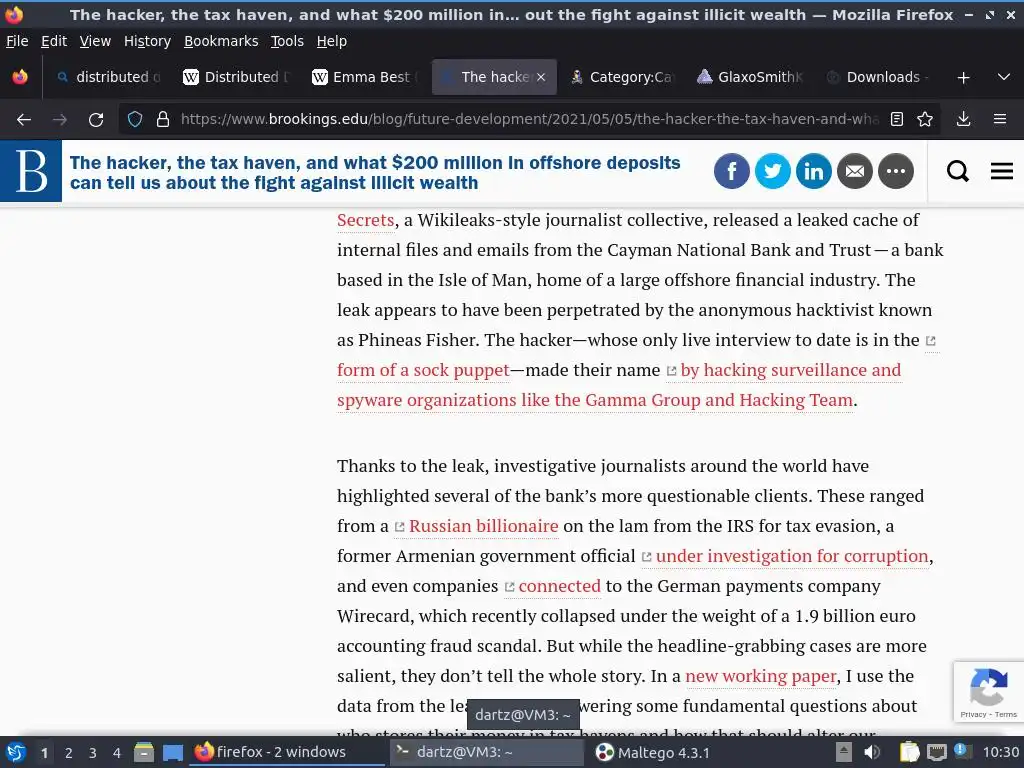Show site security padlock information

click(163, 119)
